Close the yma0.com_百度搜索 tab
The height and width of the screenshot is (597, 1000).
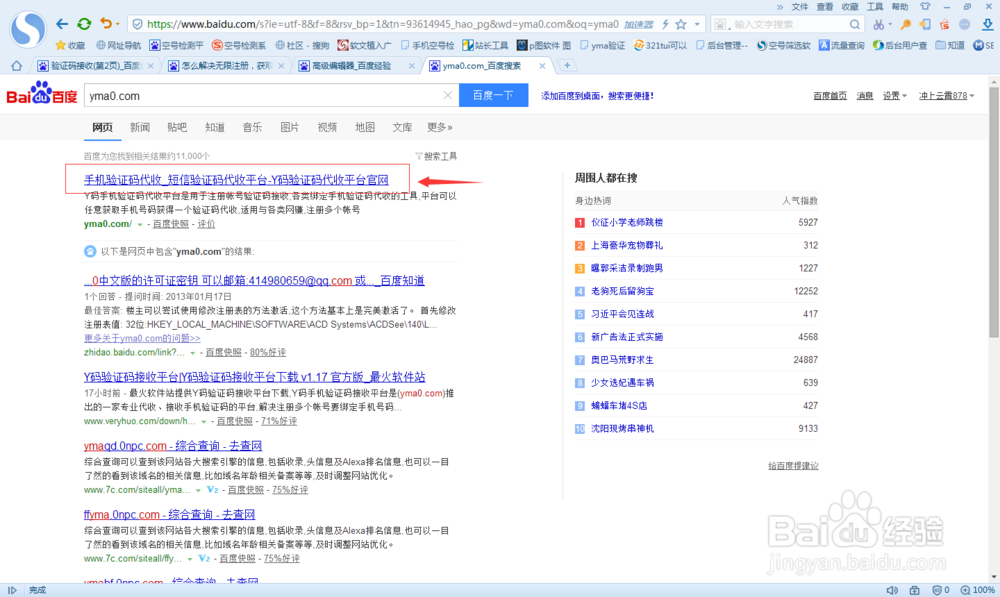(542, 66)
